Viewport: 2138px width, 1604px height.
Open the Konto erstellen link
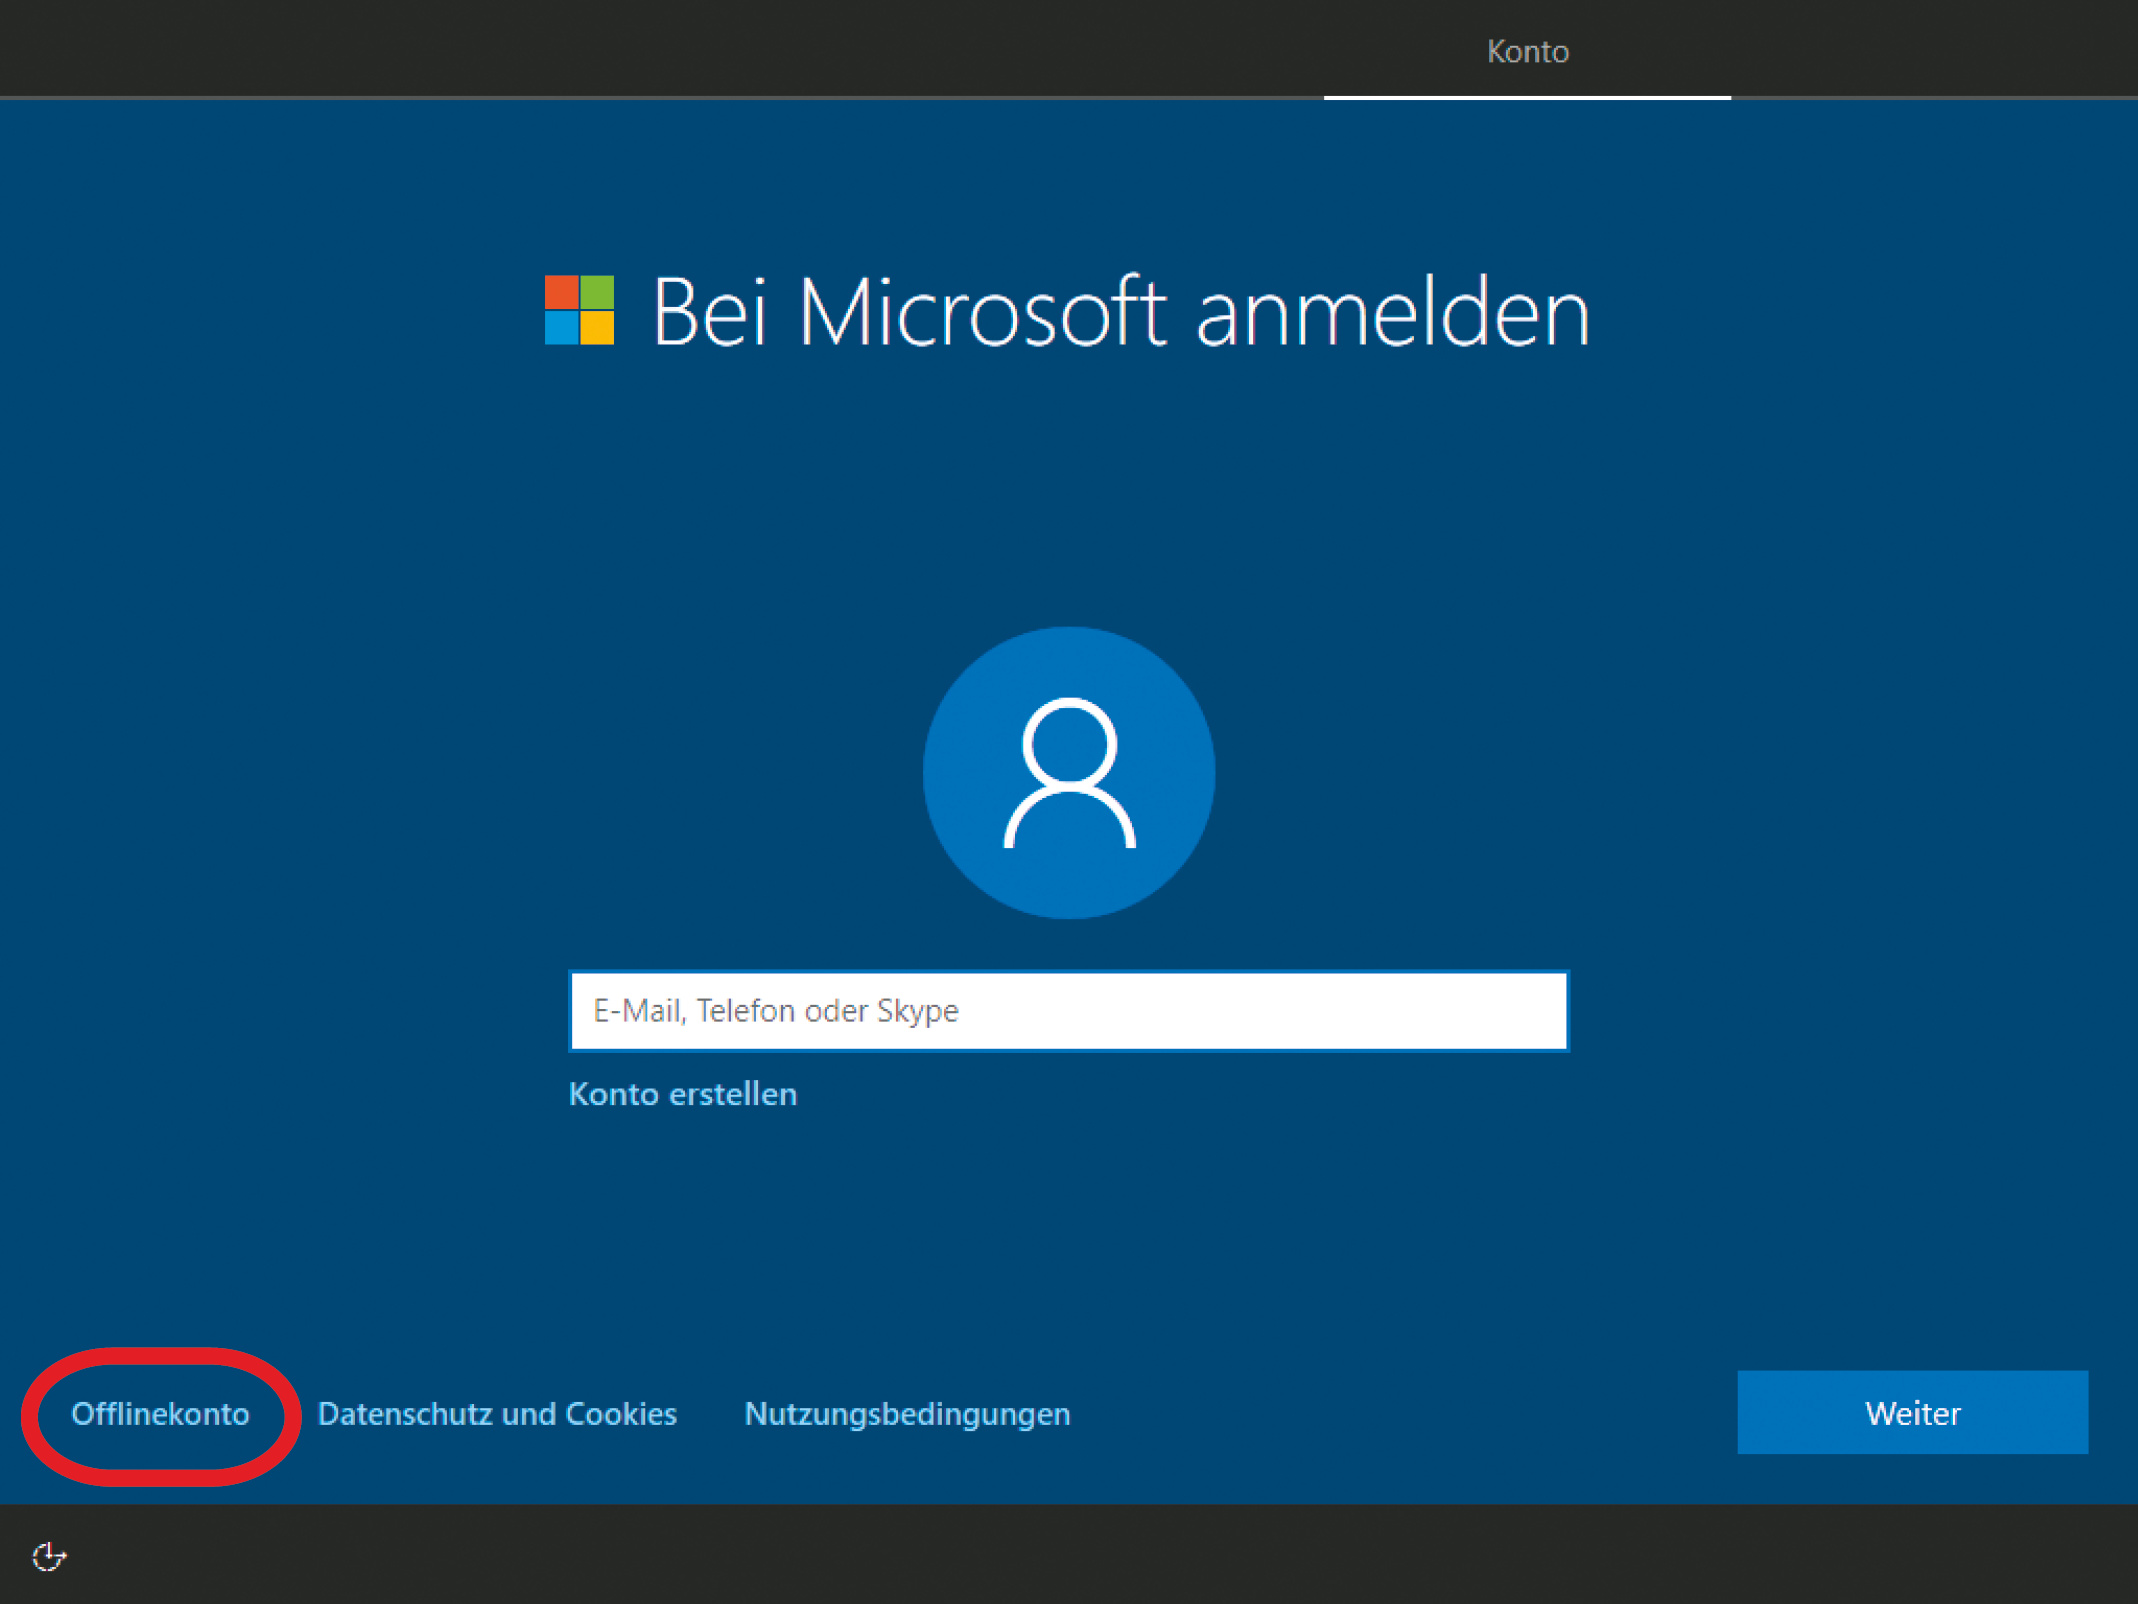point(682,1094)
